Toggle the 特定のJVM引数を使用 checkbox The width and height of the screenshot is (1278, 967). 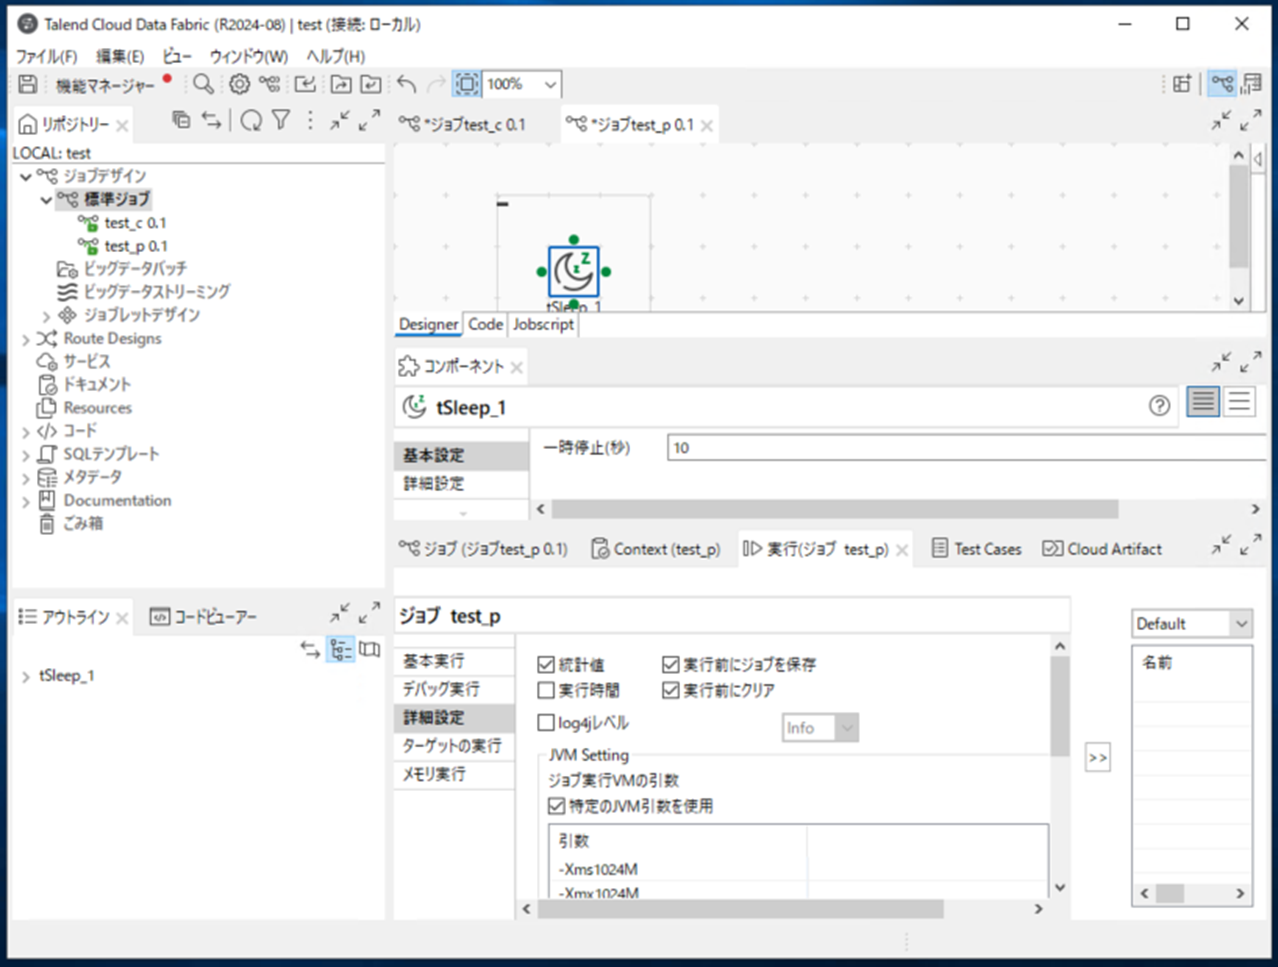coord(557,806)
